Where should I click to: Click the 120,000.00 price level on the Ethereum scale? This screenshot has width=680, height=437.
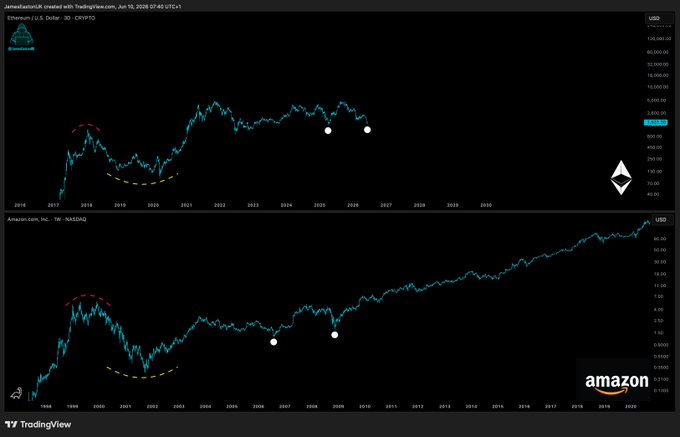(x=657, y=39)
